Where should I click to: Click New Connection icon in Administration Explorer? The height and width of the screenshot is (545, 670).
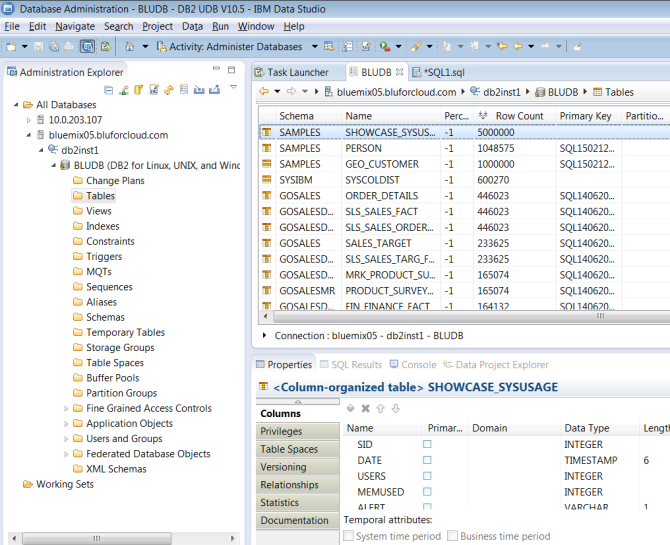click(124, 90)
